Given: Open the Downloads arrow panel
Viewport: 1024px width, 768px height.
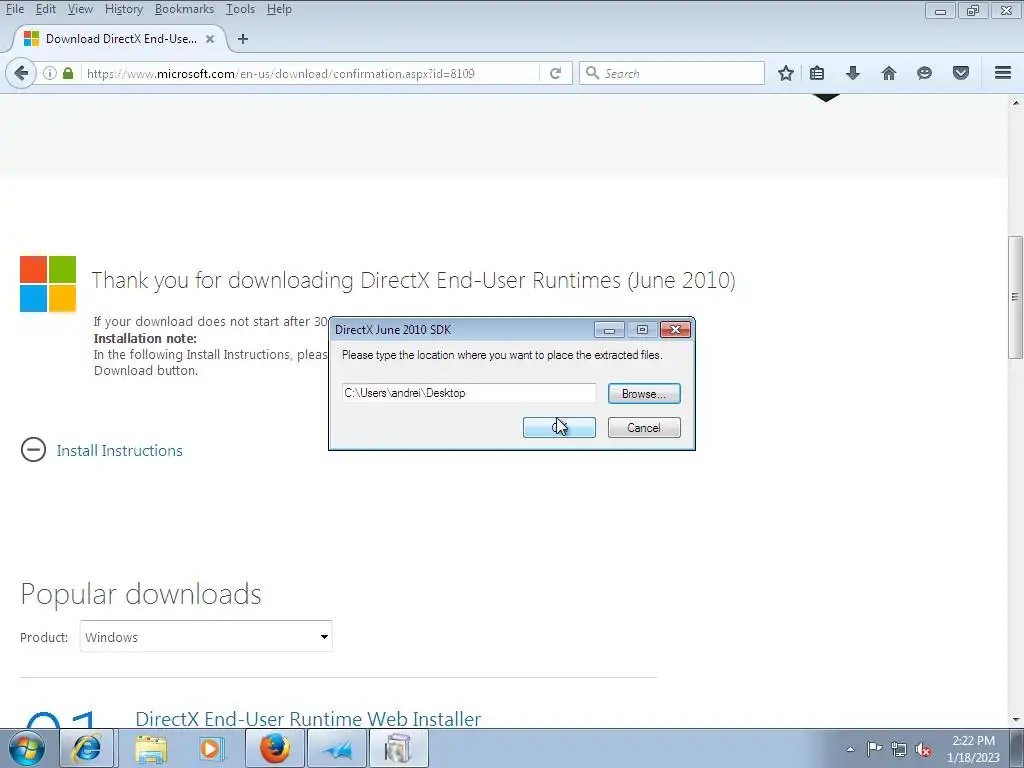Looking at the screenshot, I should pyautogui.click(x=852, y=73).
